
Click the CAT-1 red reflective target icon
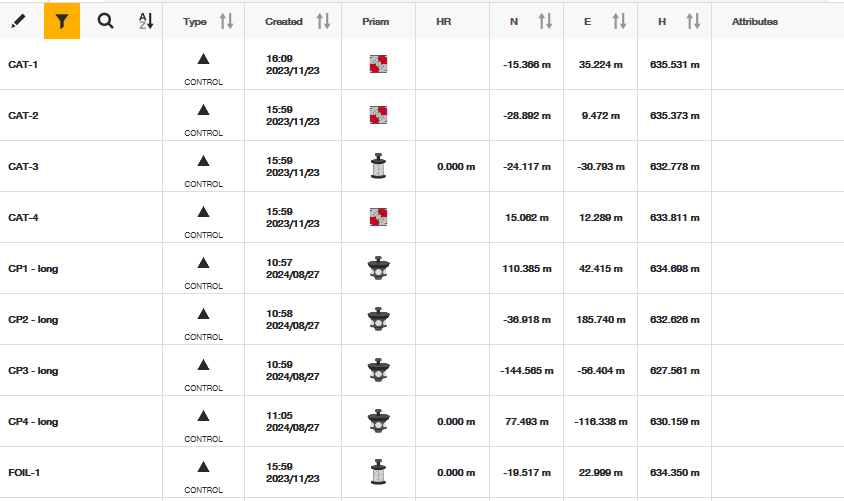click(x=378, y=64)
